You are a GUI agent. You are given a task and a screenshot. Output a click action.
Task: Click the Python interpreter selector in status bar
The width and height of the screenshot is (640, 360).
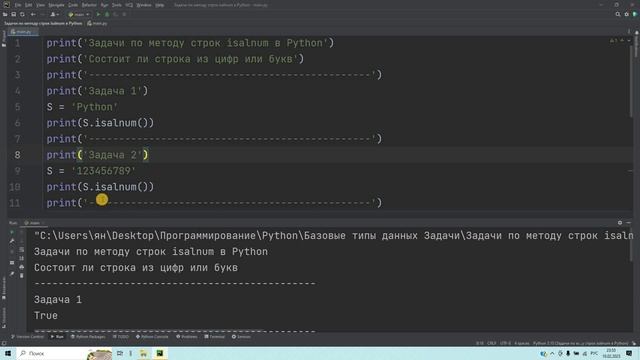[580, 343]
